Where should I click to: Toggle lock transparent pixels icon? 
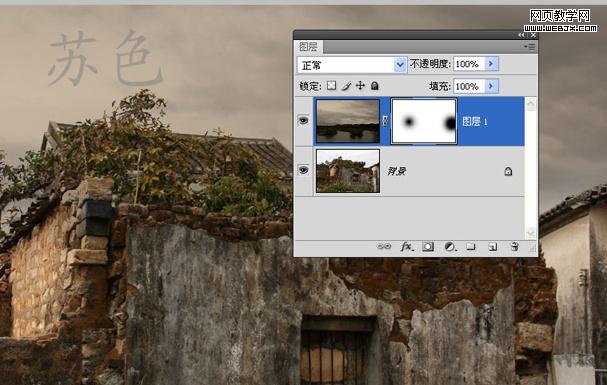(331, 86)
